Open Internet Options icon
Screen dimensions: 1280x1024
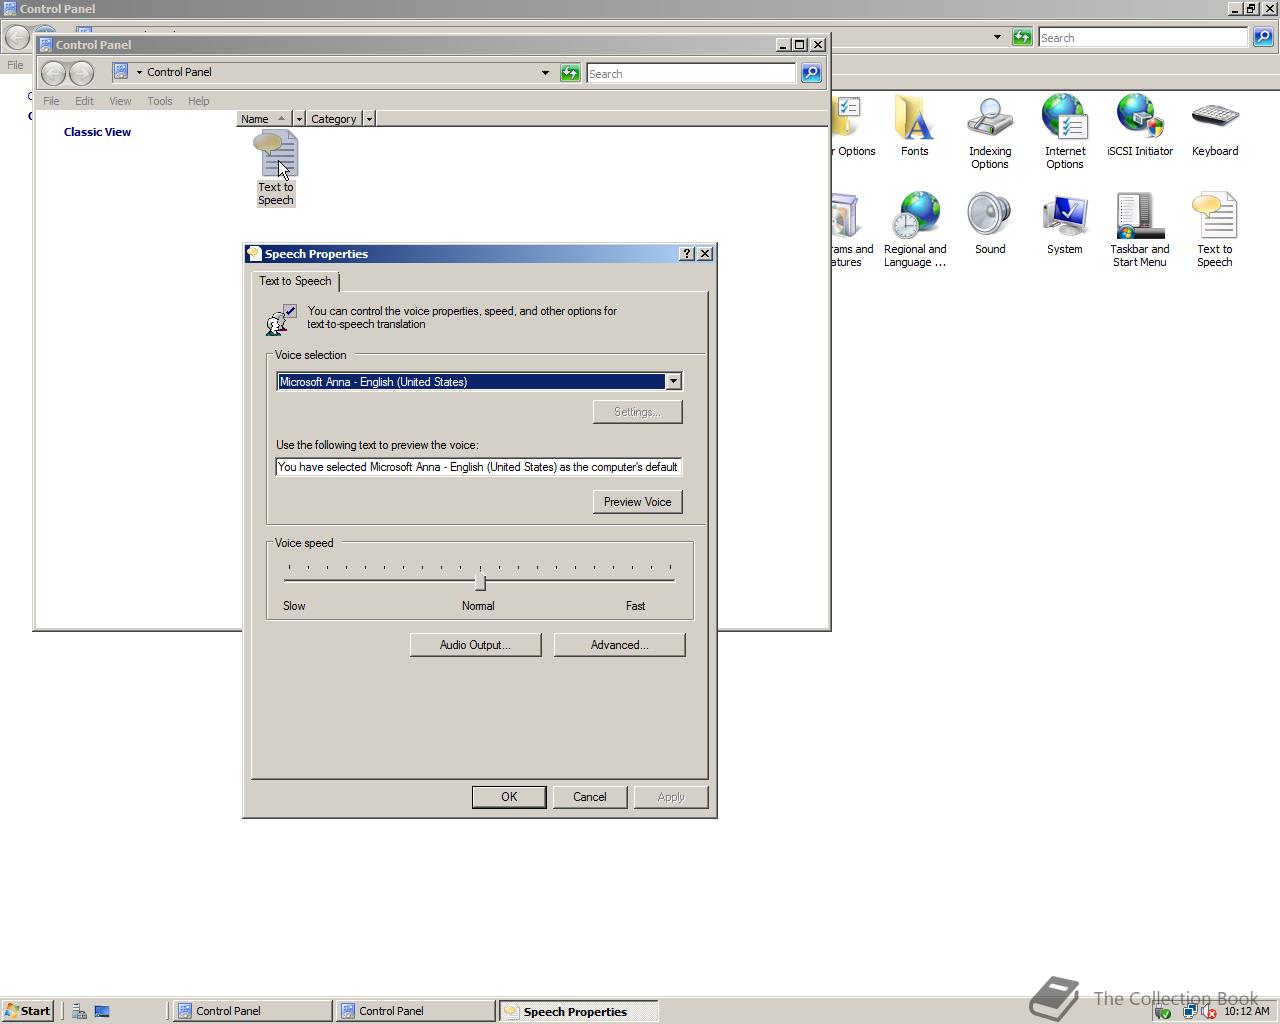pos(1065,132)
